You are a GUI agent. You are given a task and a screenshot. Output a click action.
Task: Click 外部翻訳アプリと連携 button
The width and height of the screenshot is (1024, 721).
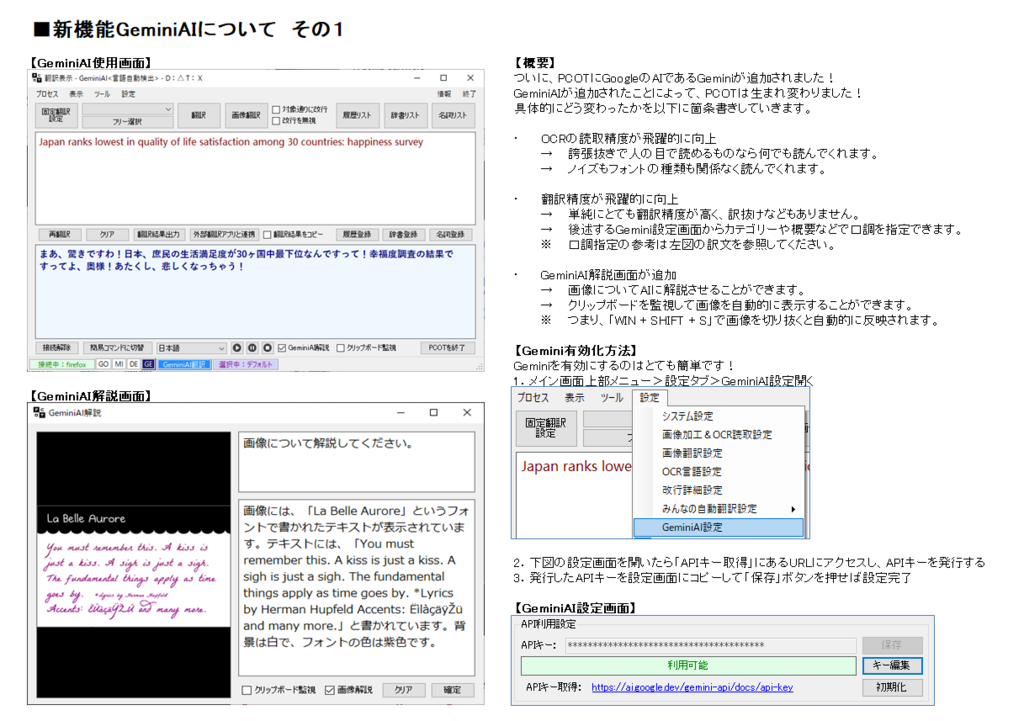[224, 234]
